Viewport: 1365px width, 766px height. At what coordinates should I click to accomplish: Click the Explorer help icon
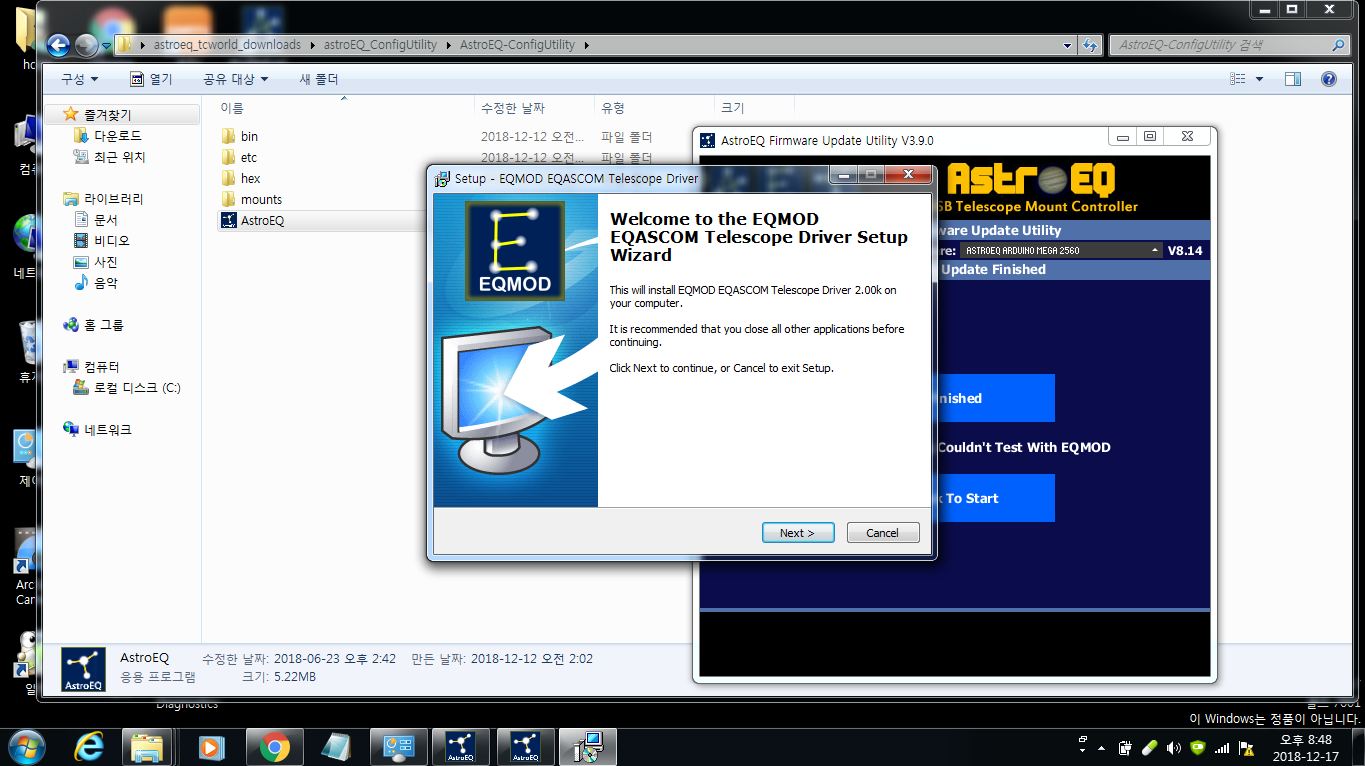[x=1328, y=79]
